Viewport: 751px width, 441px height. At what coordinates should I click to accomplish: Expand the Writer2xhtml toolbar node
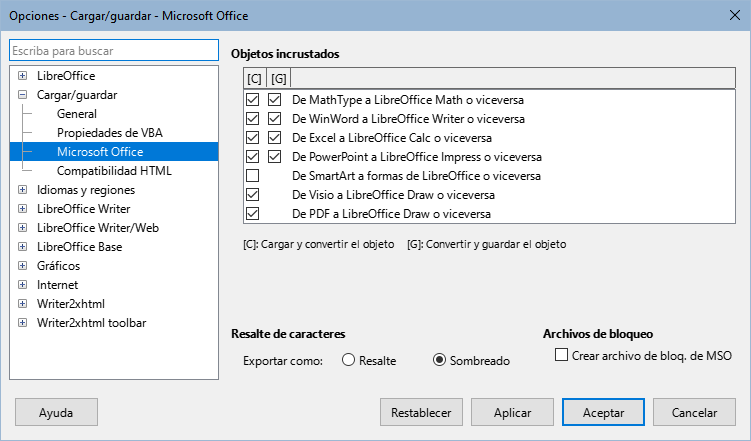[23, 323]
